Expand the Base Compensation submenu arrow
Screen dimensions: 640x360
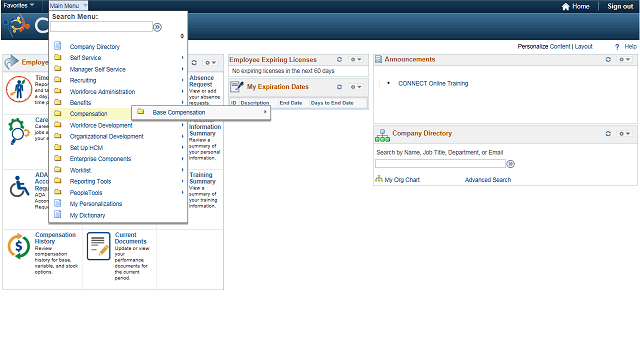265,112
